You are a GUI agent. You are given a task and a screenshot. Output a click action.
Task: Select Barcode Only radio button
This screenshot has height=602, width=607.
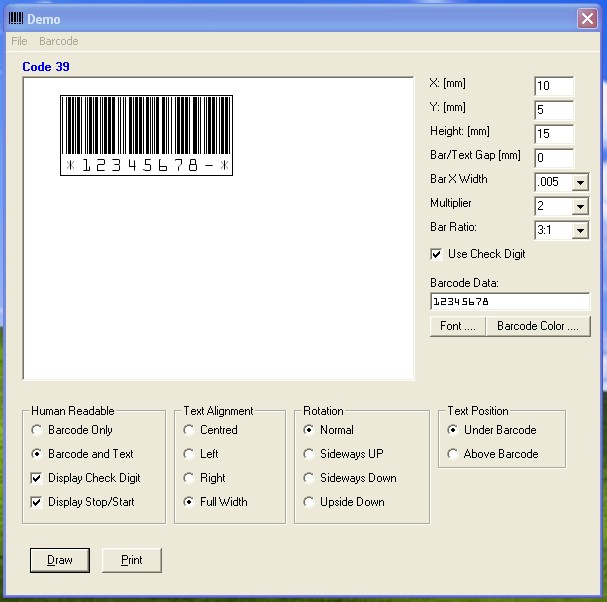(x=38, y=430)
